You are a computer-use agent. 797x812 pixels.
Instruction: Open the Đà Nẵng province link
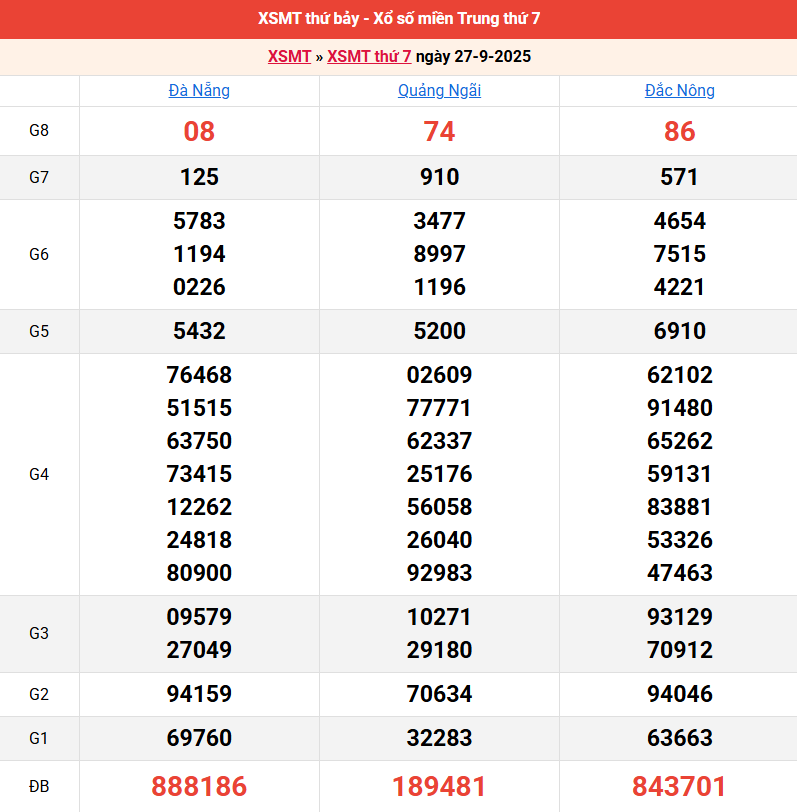[x=199, y=91]
